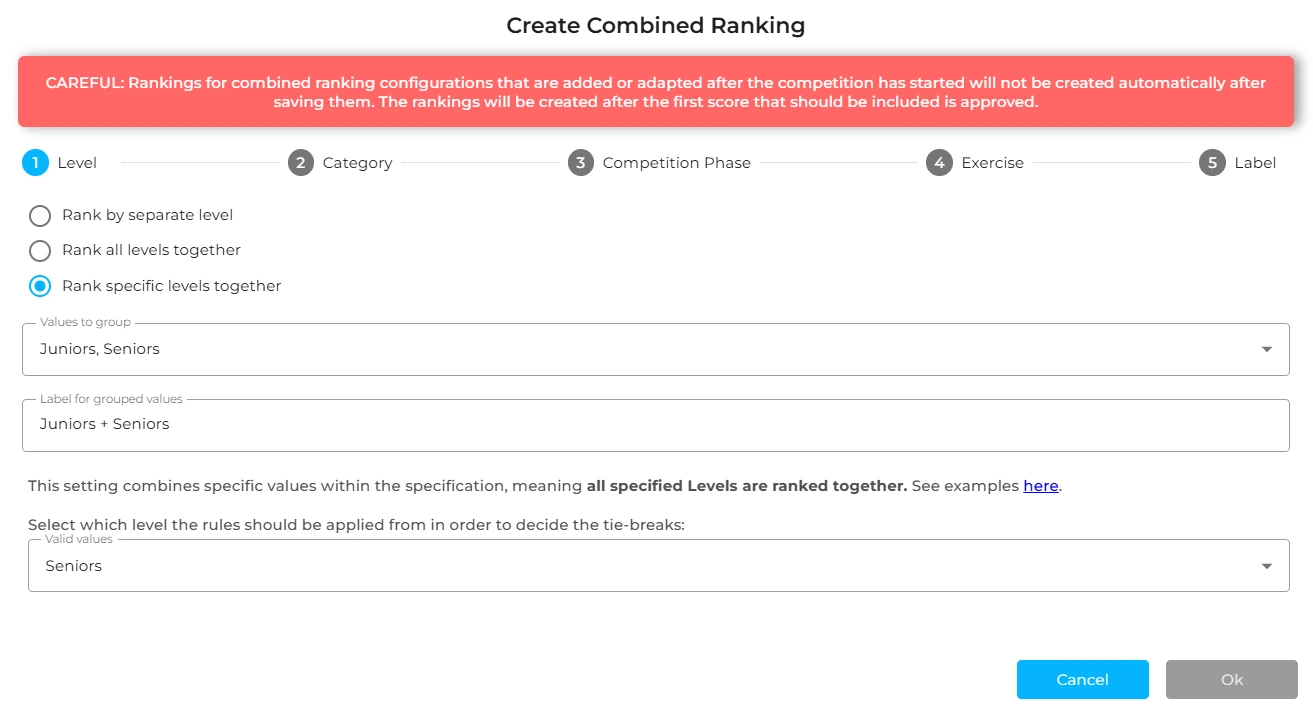
Task: Open the examples 'here' link
Action: [x=1041, y=486]
